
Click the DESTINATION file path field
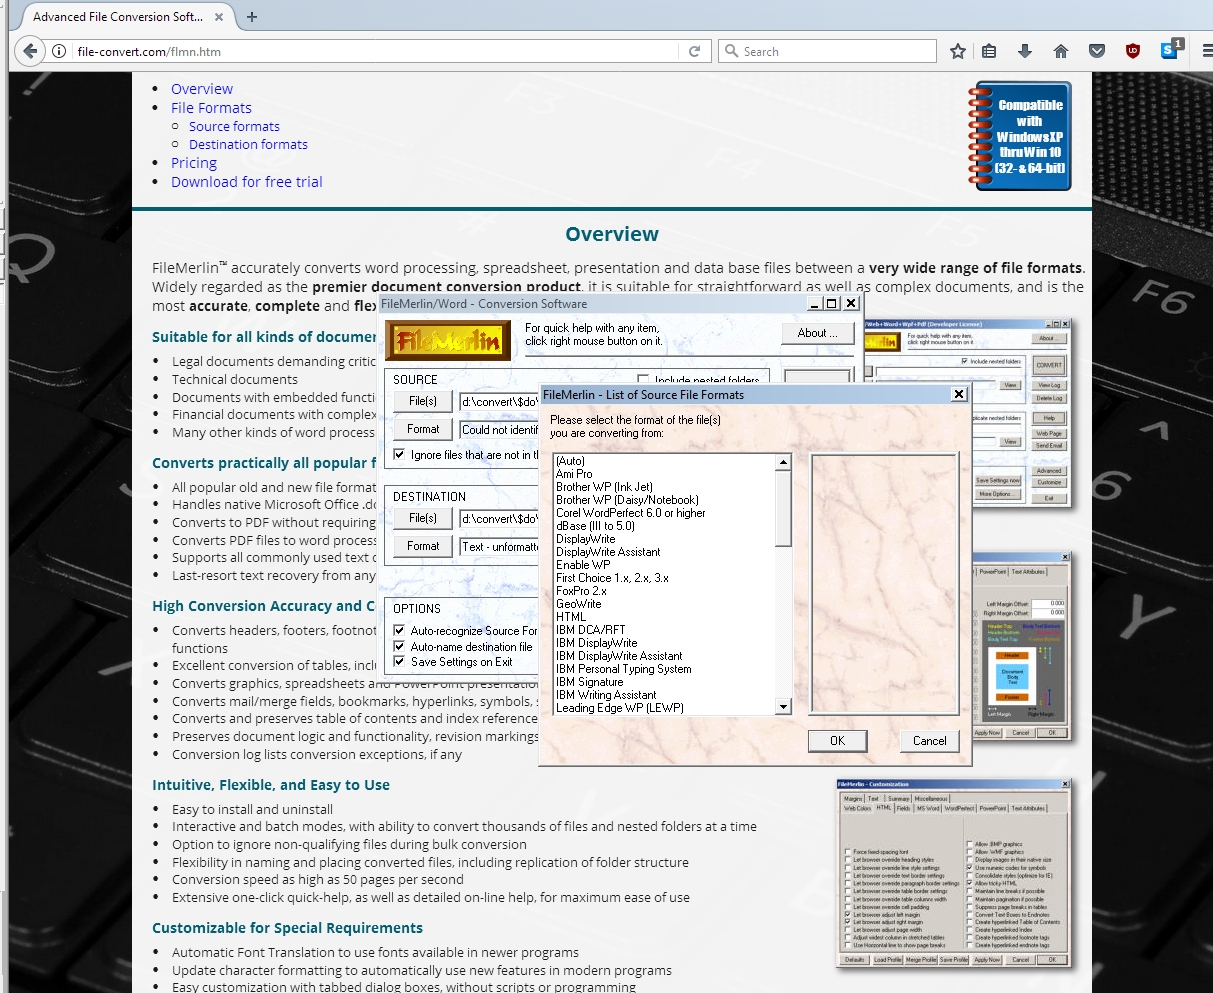(499, 519)
